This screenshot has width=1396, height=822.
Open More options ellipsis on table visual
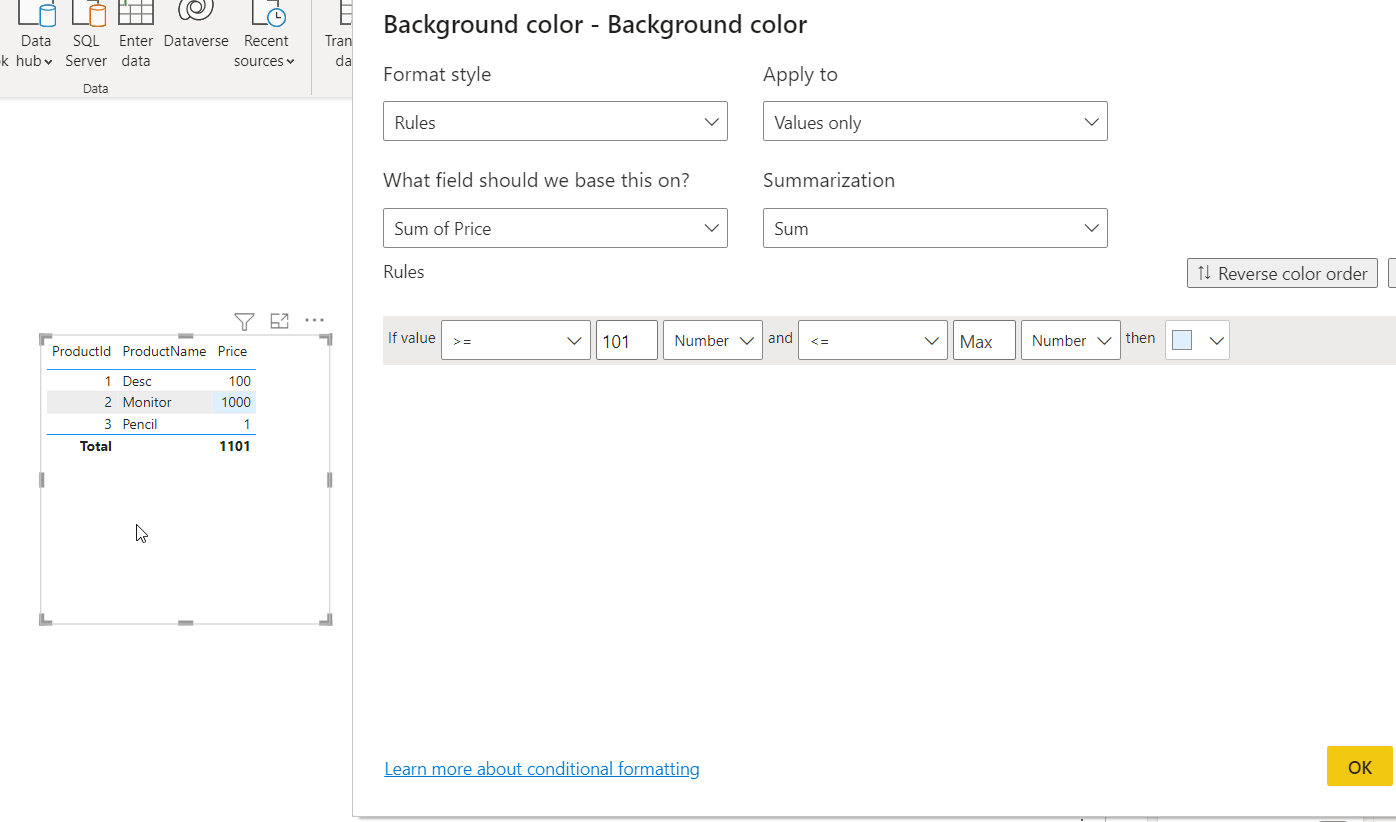[x=315, y=321]
